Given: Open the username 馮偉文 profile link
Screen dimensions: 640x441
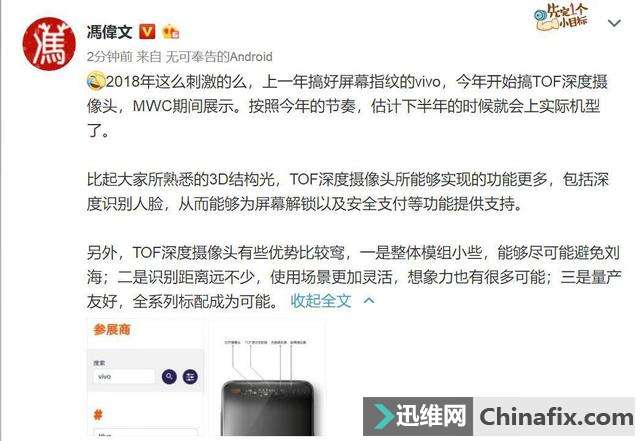Looking at the screenshot, I should [x=109, y=32].
